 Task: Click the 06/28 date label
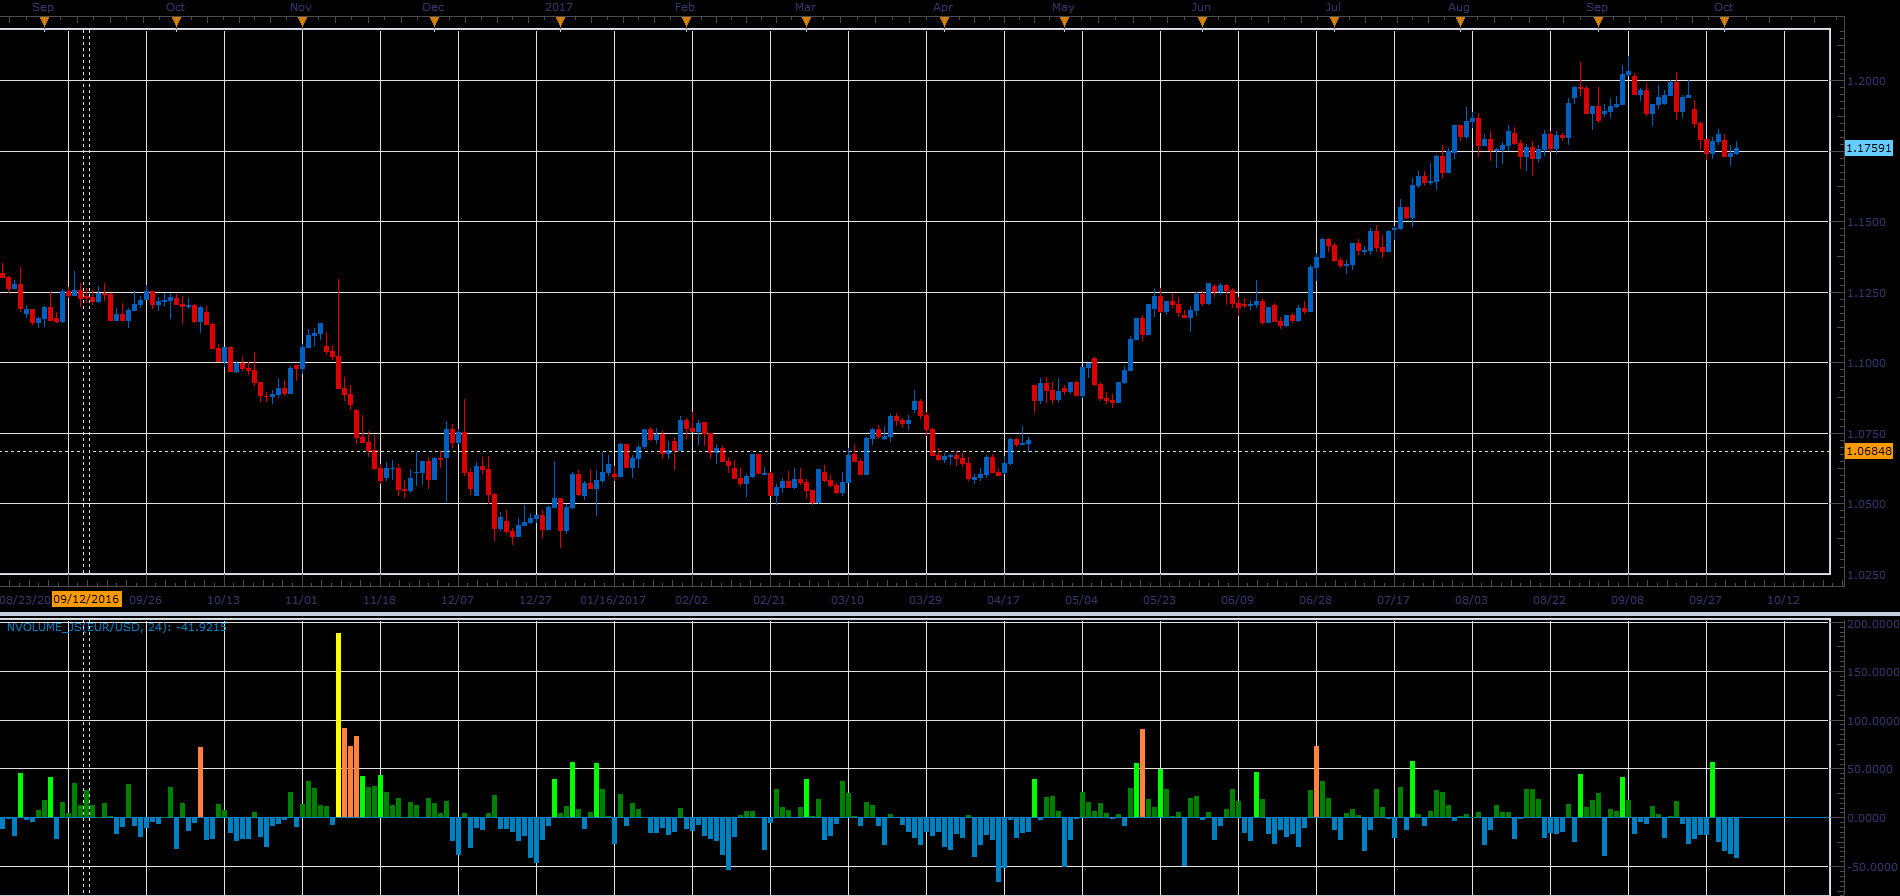click(x=1315, y=600)
